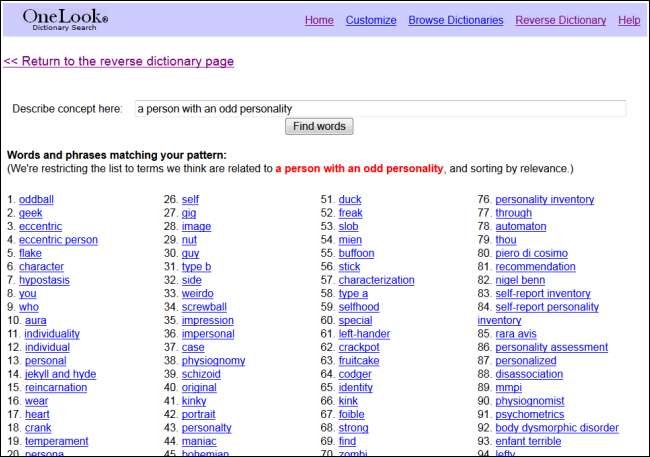
Task: Go to Browse Dictionaries
Action: pos(456,20)
